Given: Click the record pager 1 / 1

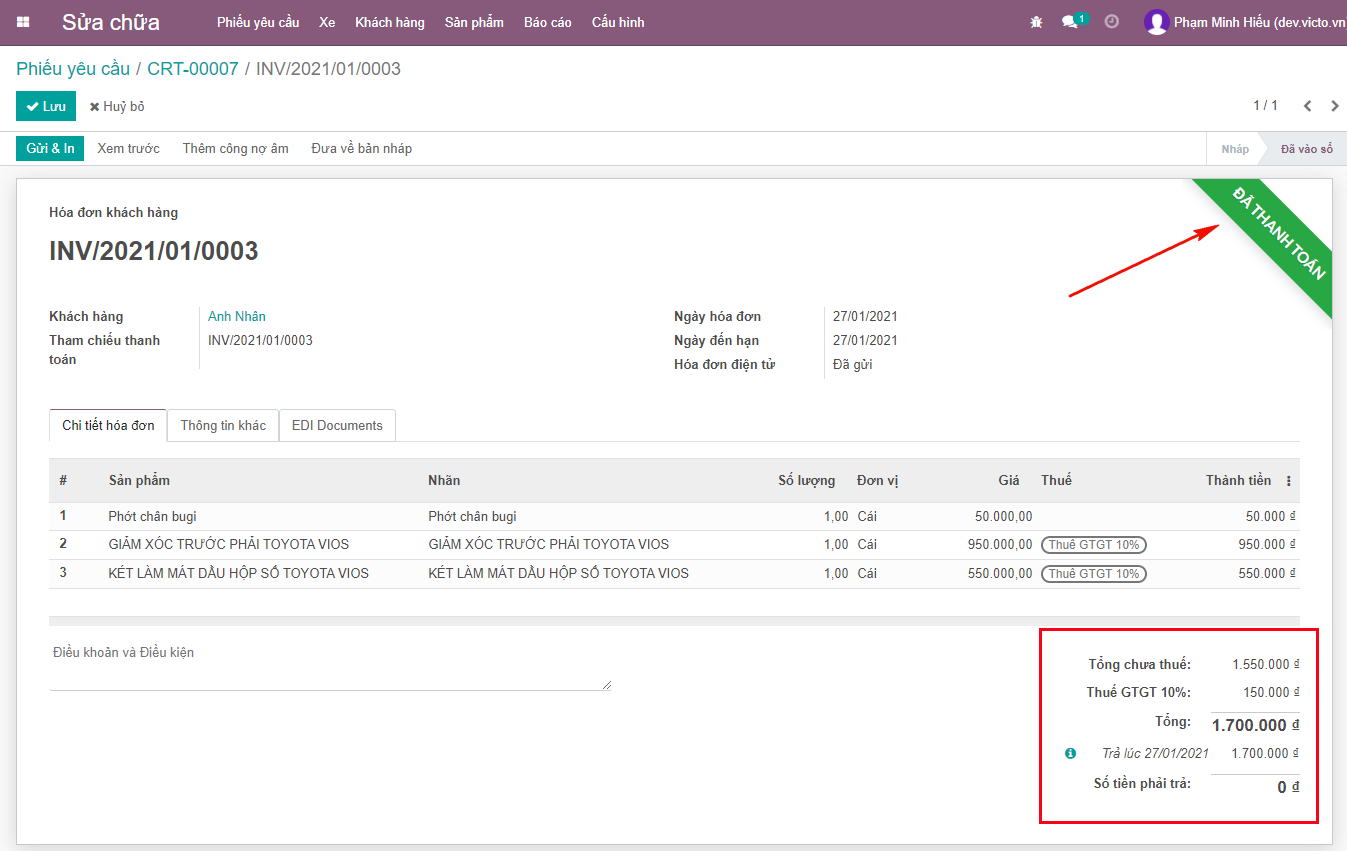Looking at the screenshot, I should (1265, 105).
